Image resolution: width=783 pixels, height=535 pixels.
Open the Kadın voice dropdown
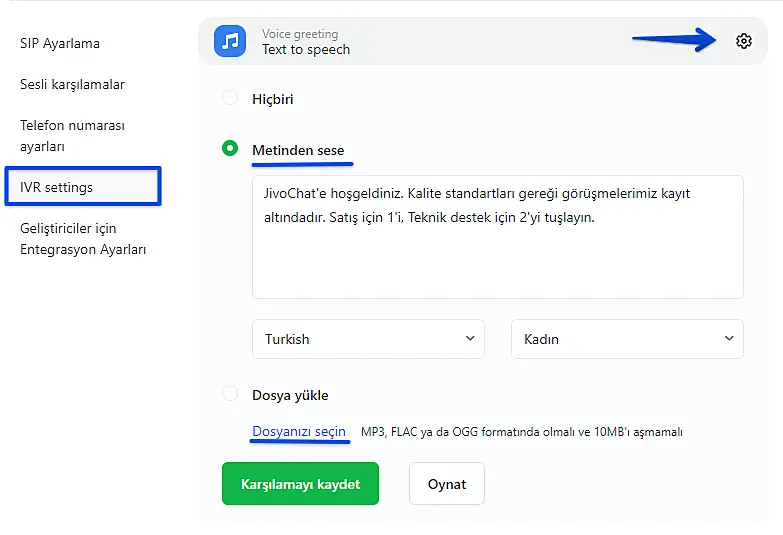point(627,339)
